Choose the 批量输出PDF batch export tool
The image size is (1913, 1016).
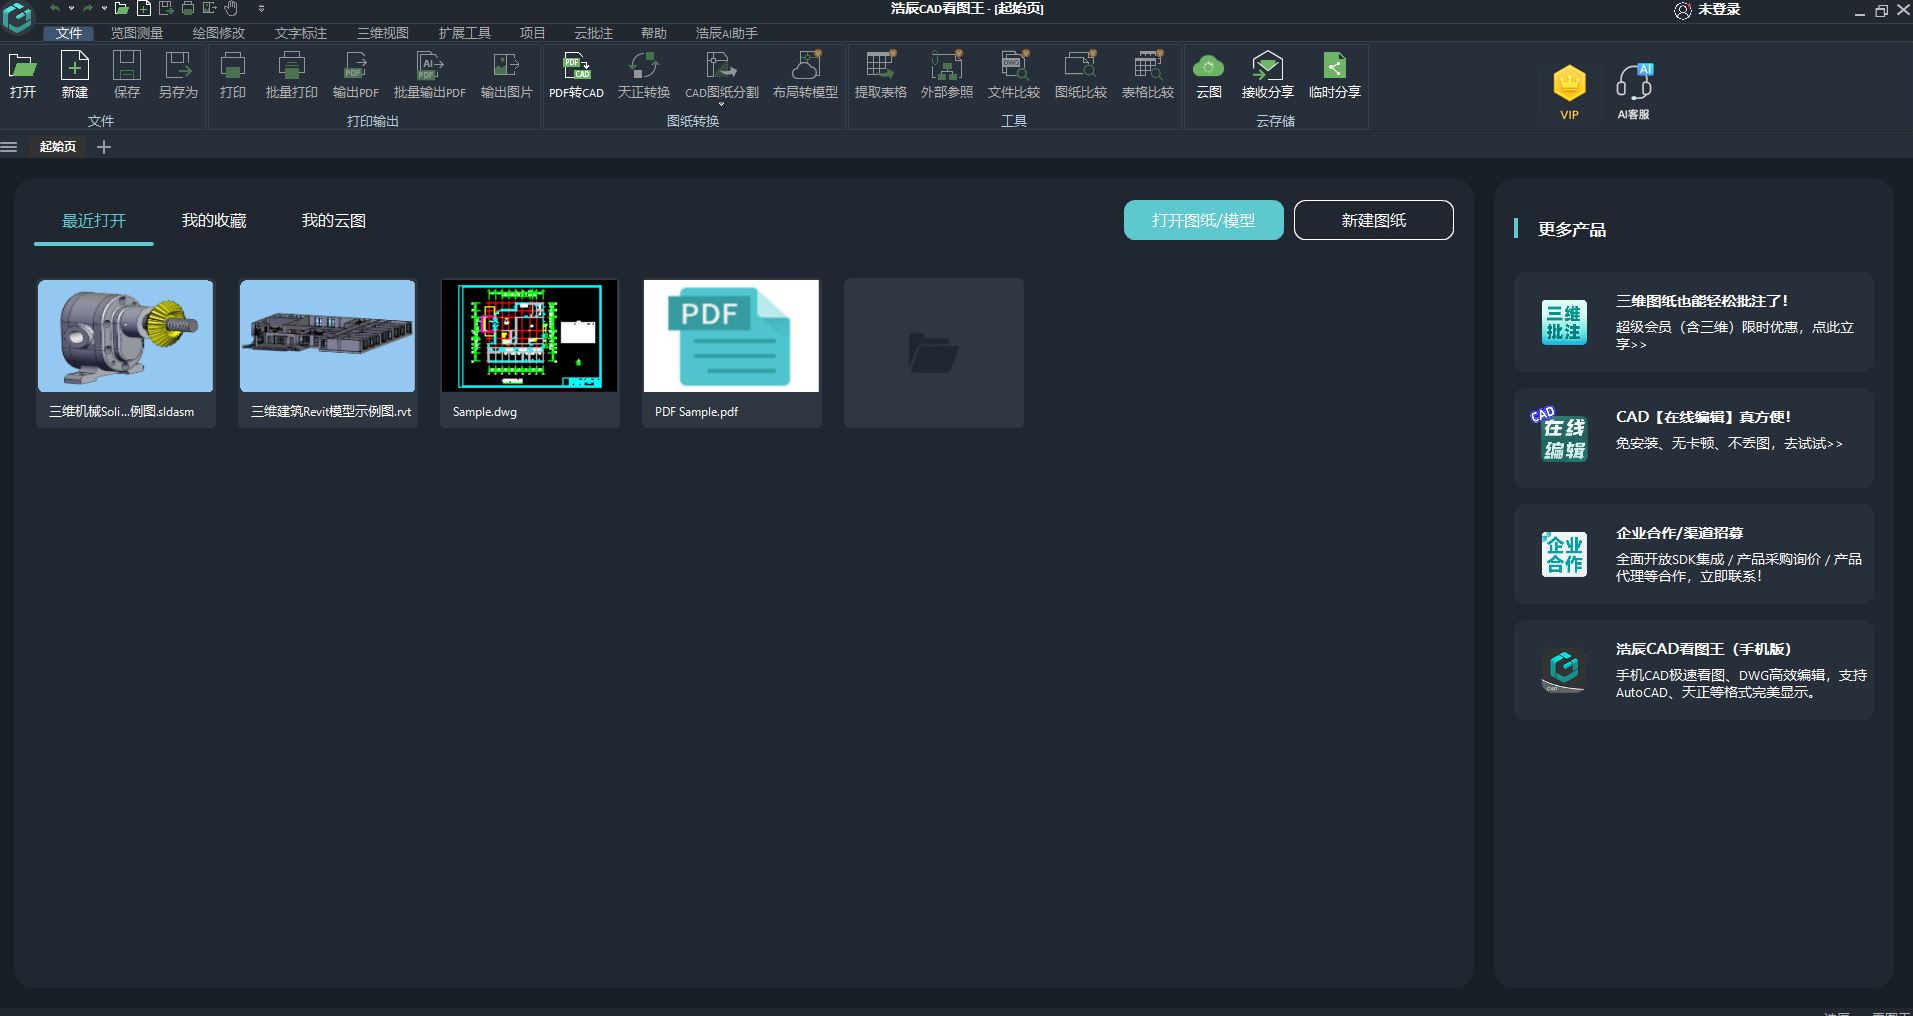point(430,75)
